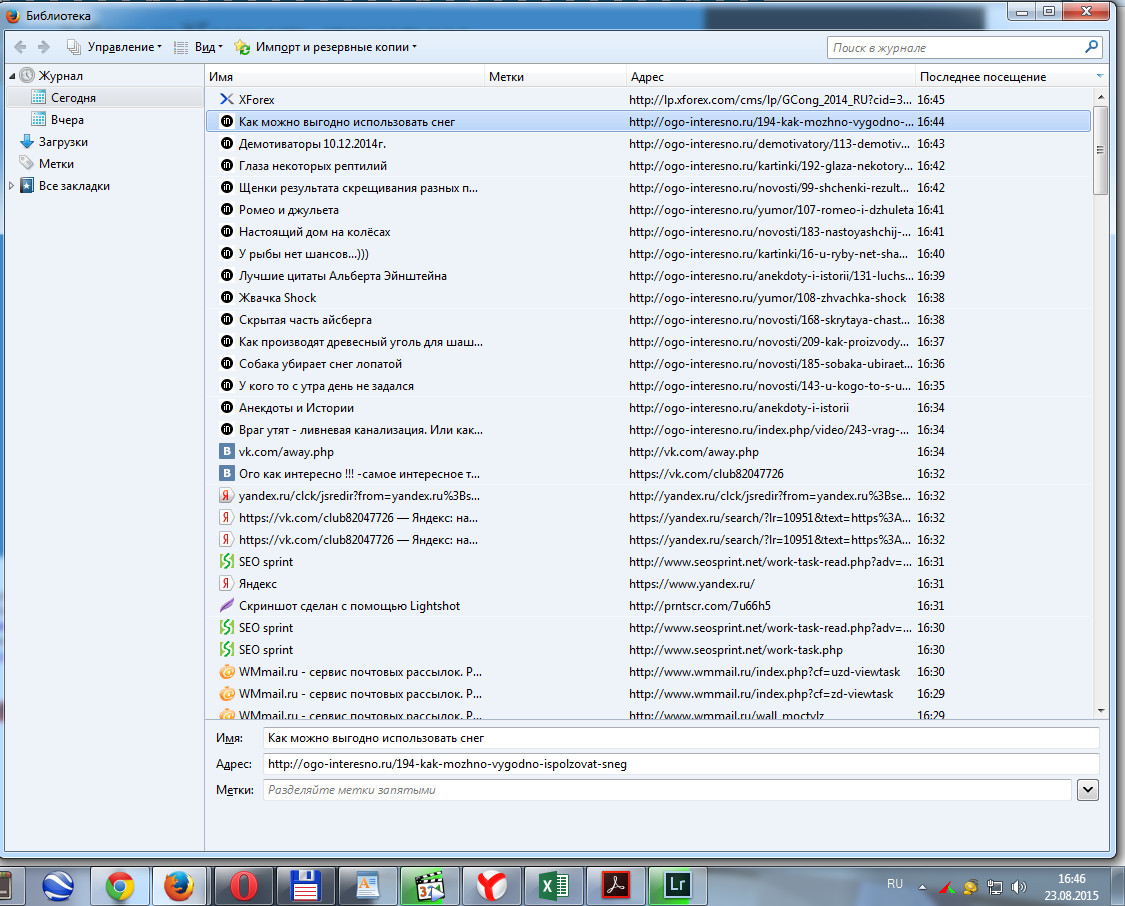This screenshot has width=1125, height=906.
Task: Select Ромео и джульета entry
Action: 648,209
